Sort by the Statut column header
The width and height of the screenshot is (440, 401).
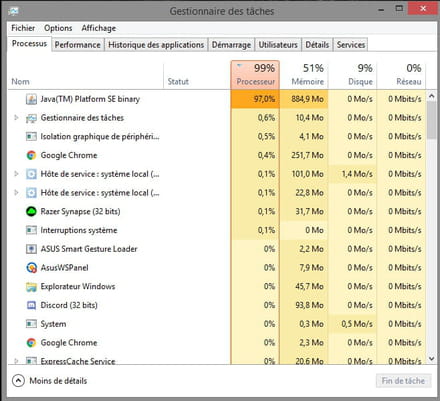pos(197,75)
